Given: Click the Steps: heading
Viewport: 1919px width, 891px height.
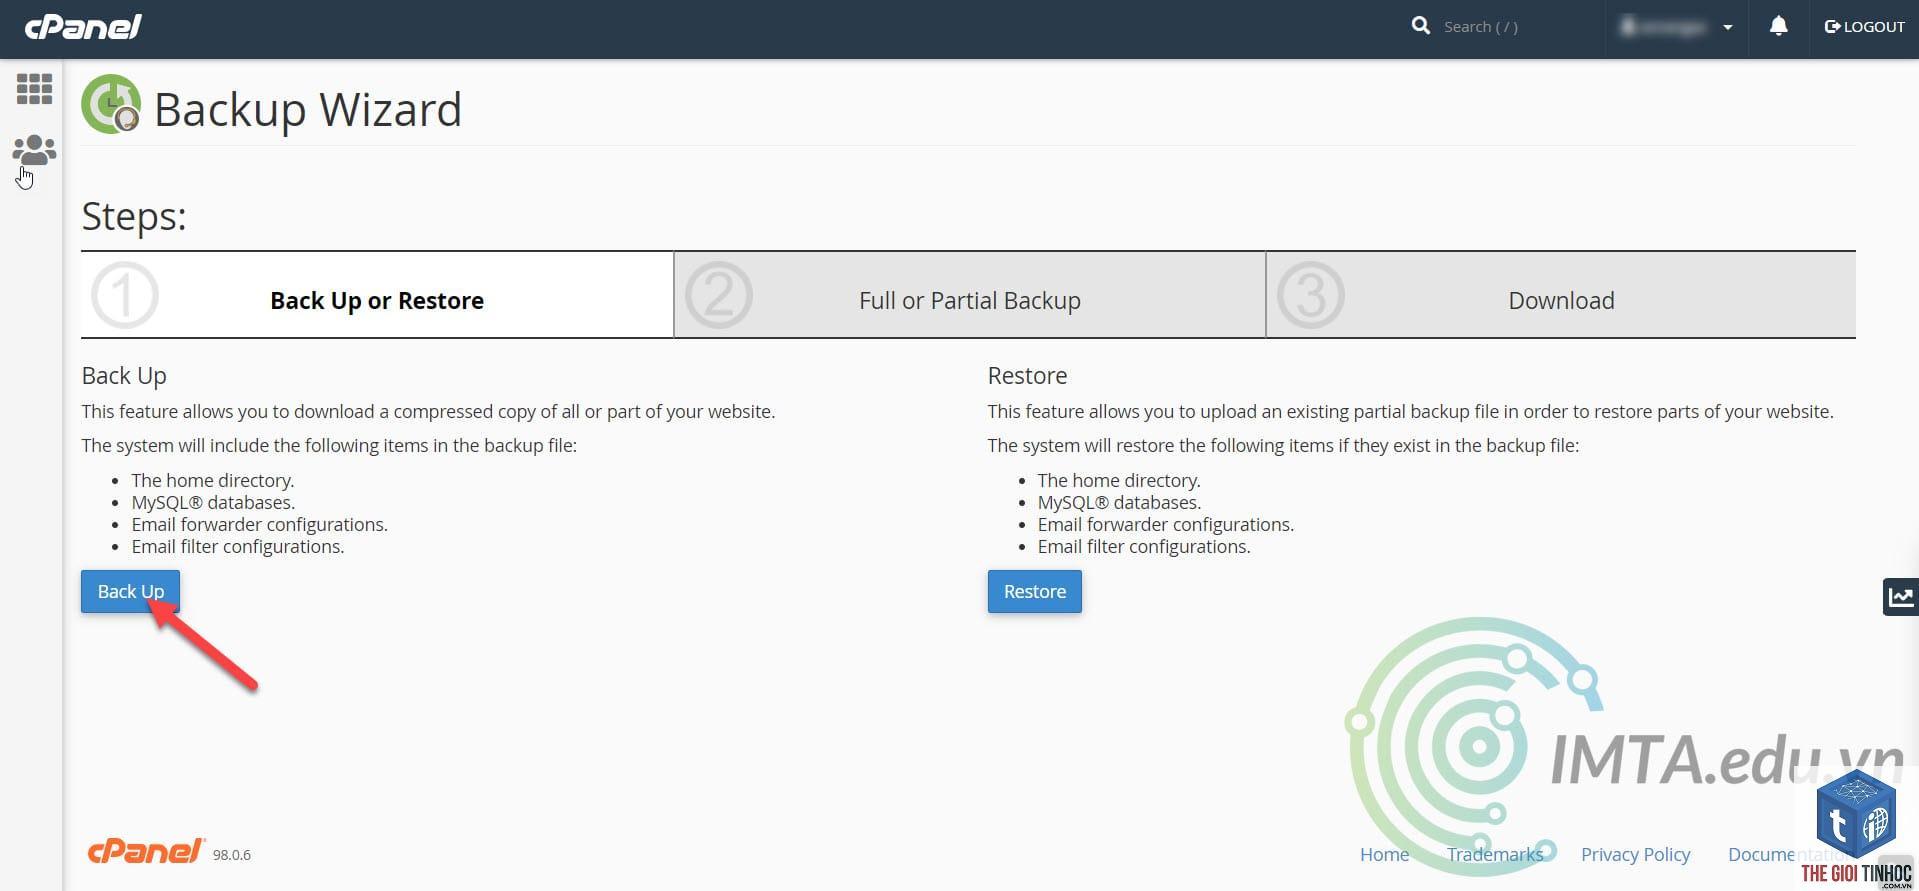Looking at the screenshot, I should (134, 216).
